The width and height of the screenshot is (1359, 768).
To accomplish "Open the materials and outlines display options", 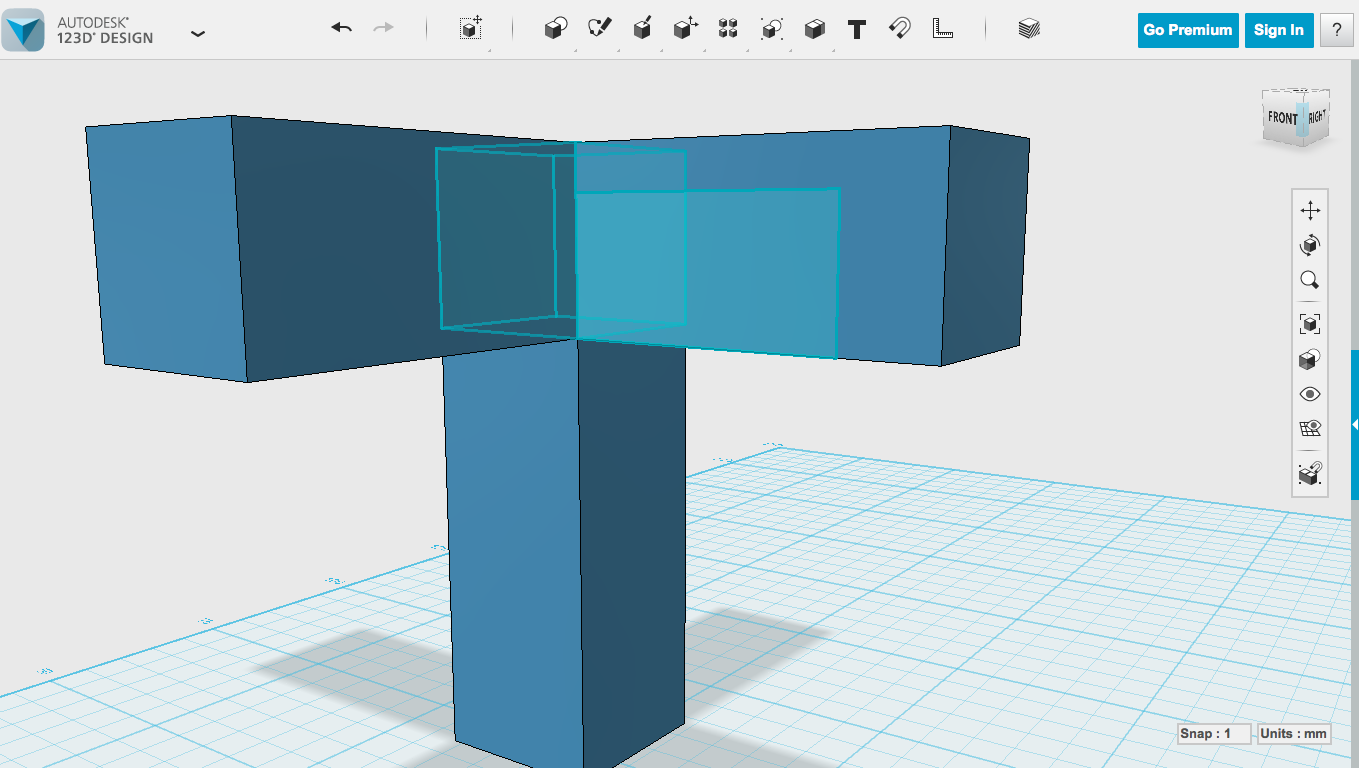I will 1310,359.
